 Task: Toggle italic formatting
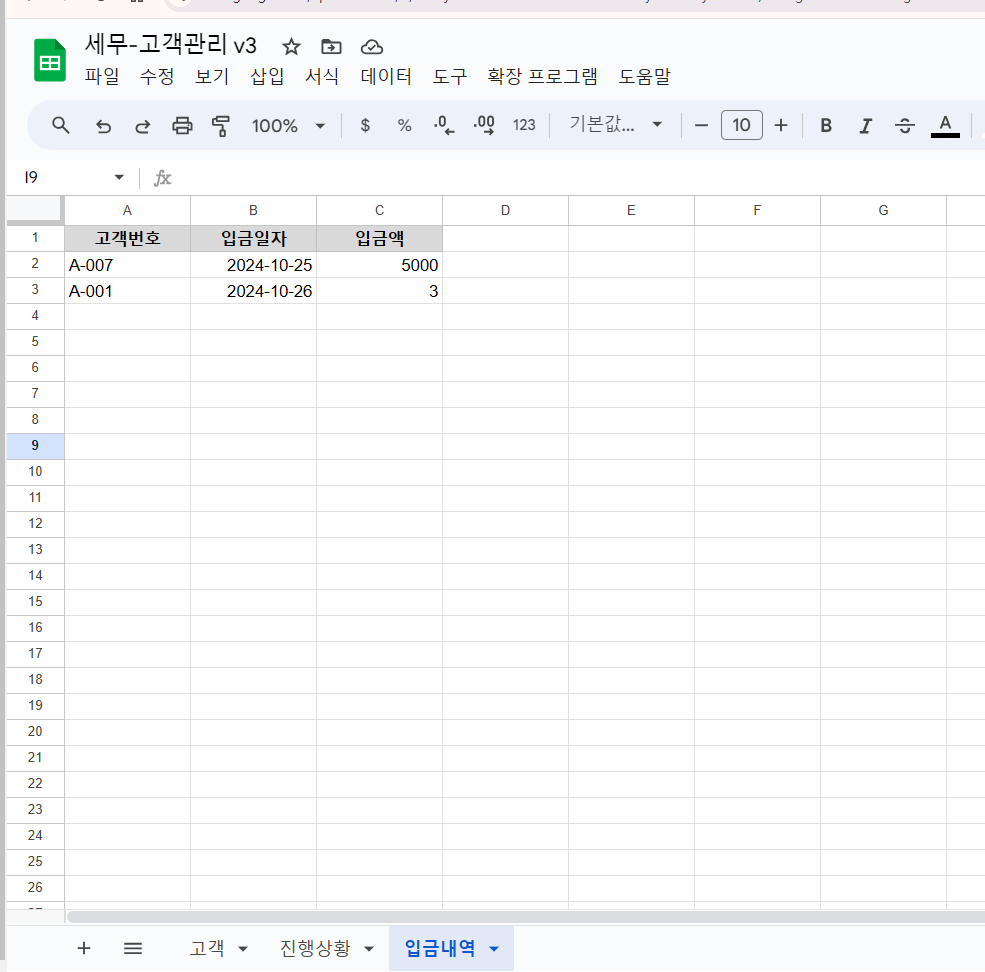(865, 126)
